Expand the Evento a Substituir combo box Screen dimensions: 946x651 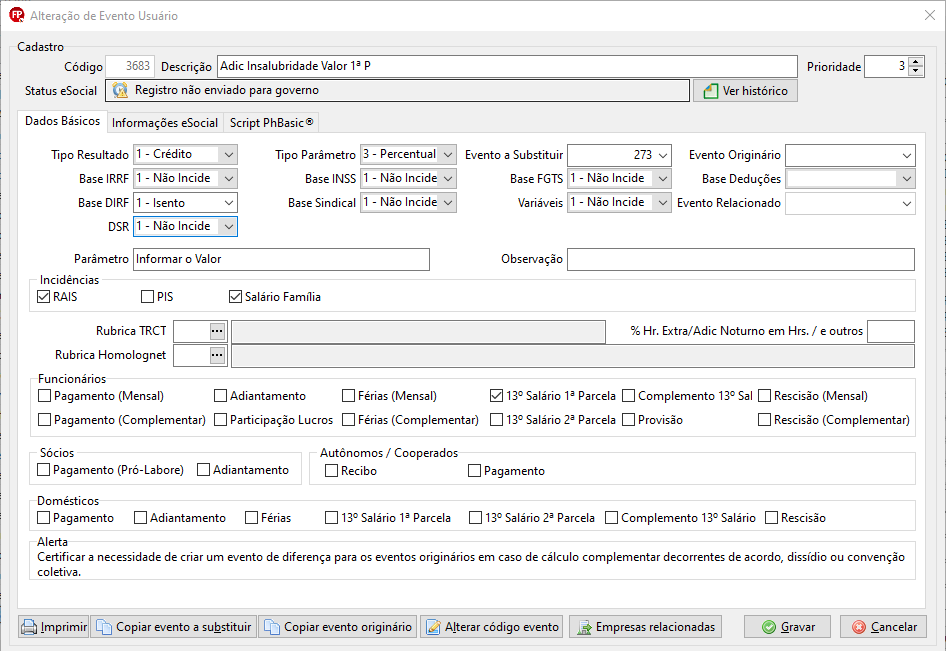pyautogui.click(x=663, y=155)
